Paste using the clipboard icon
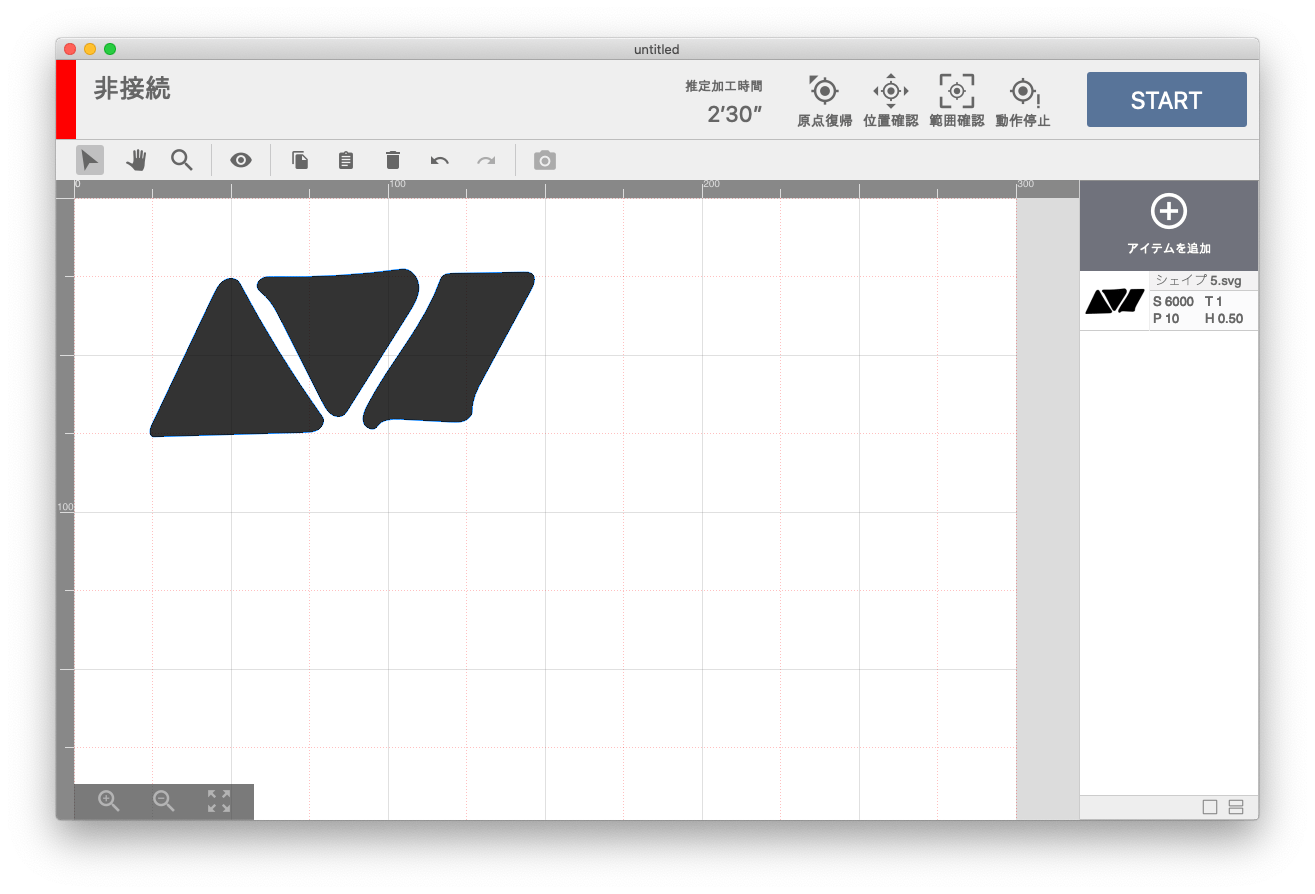The width and height of the screenshot is (1315, 894). coord(346,160)
